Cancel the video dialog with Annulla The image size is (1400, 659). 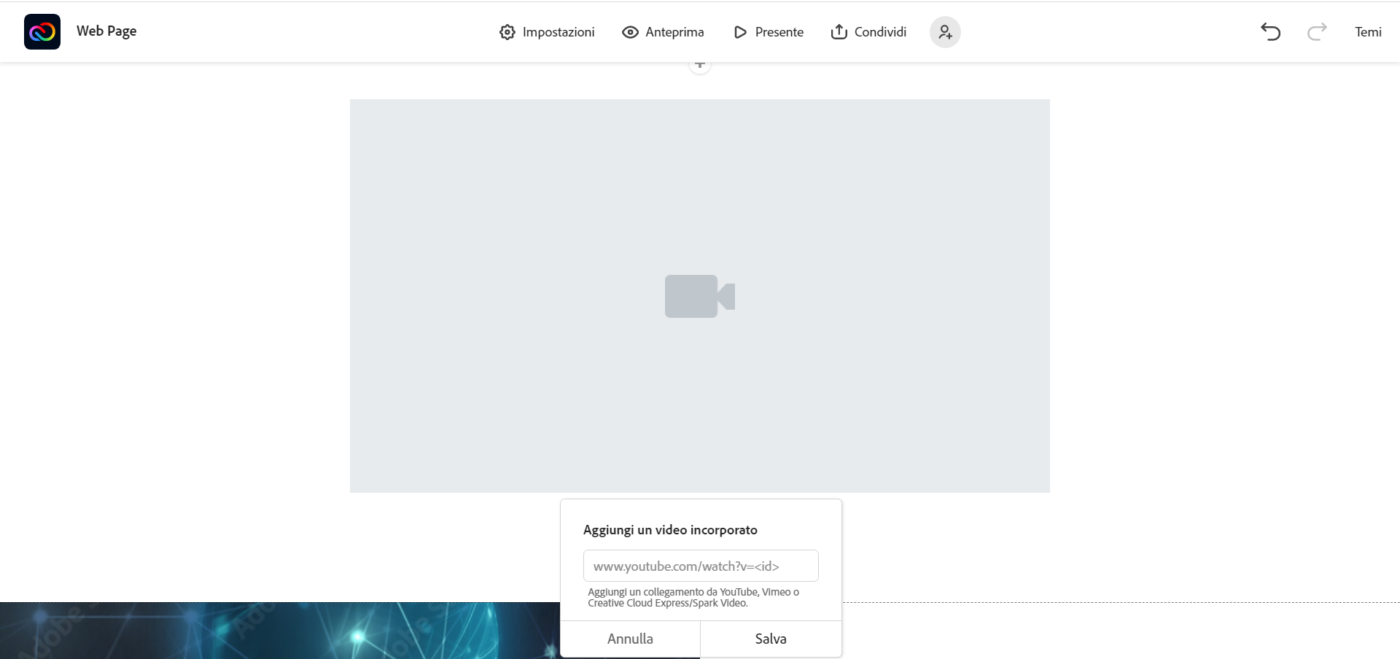(630, 638)
